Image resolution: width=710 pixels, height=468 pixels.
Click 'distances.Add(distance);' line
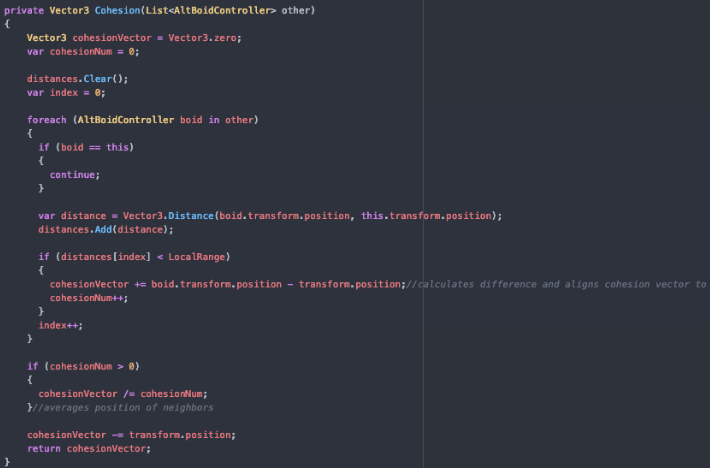point(106,229)
